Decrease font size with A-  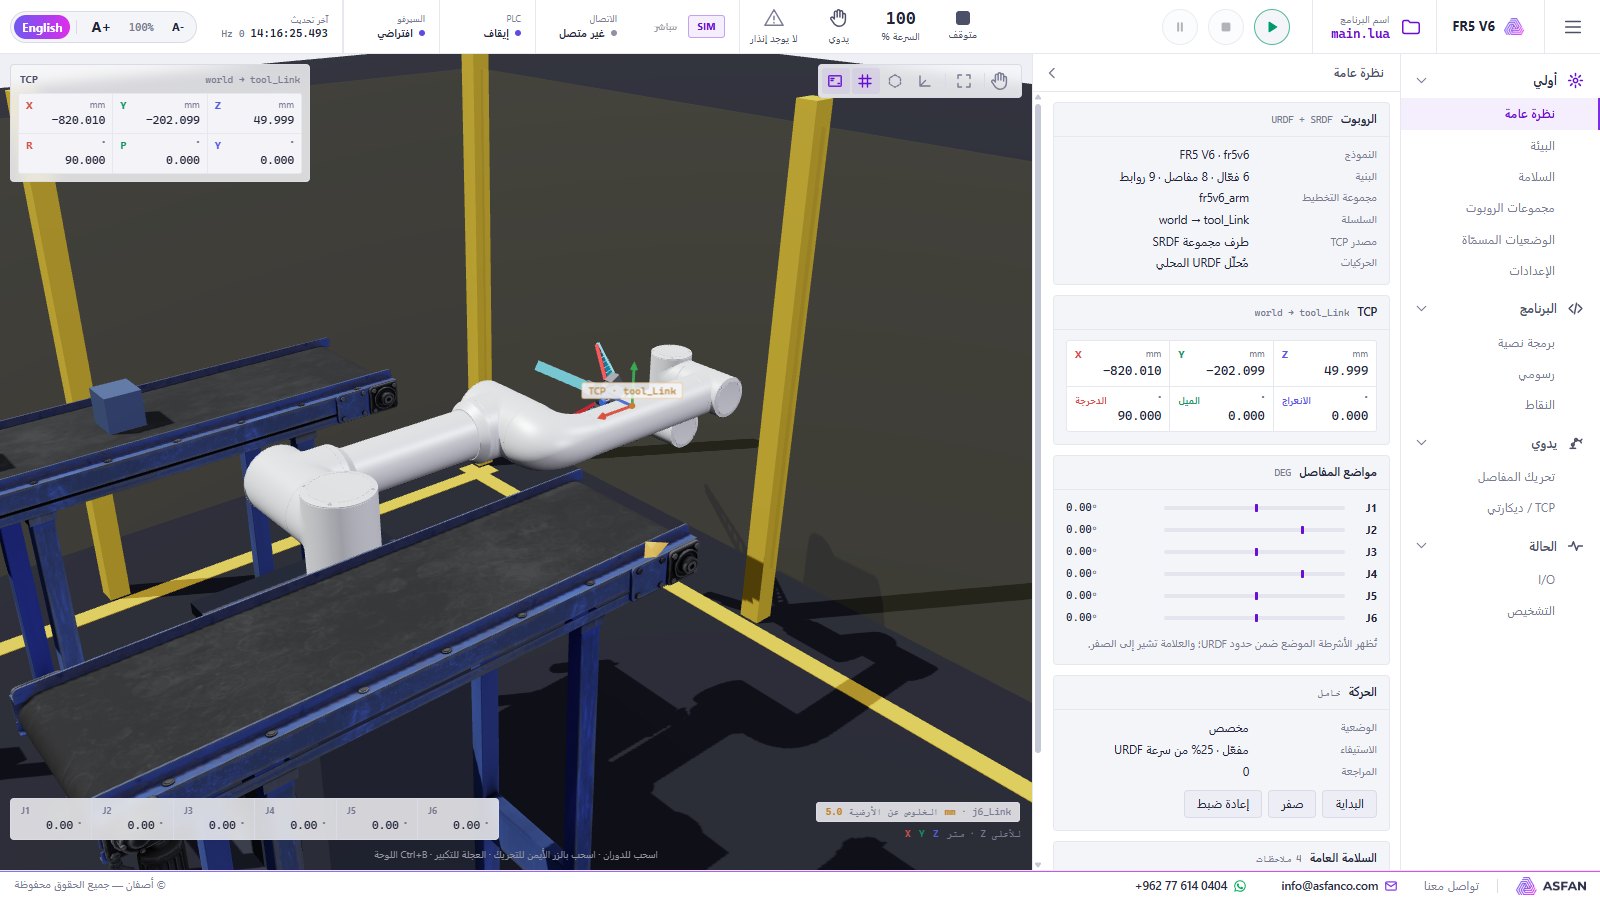[x=177, y=27]
